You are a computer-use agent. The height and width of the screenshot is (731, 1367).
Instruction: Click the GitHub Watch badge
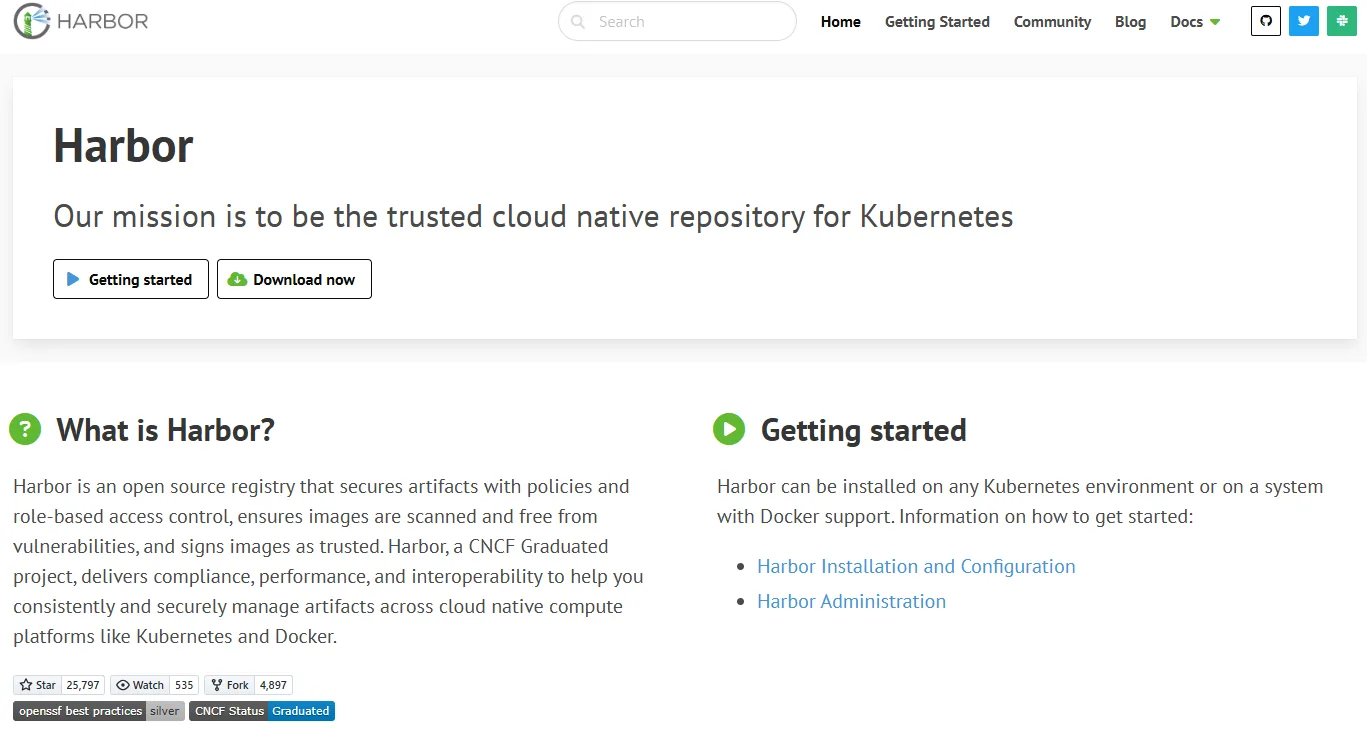point(139,685)
